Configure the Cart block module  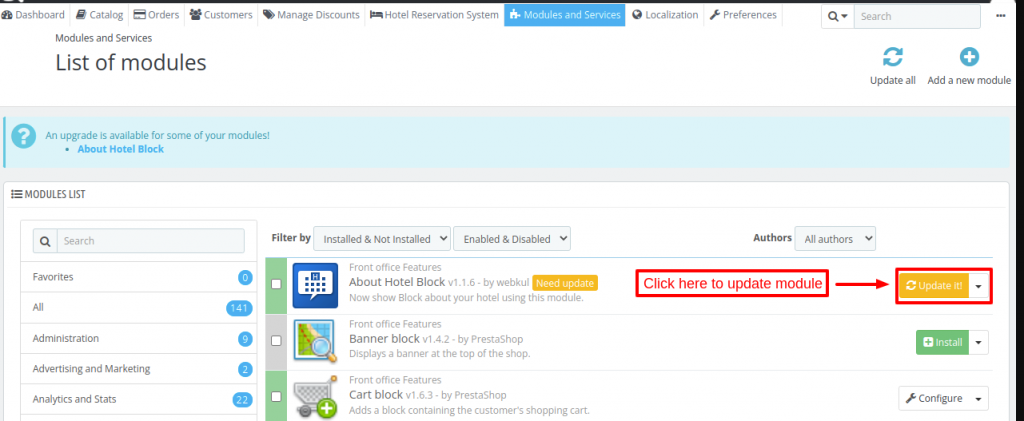click(x=934, y=398)
